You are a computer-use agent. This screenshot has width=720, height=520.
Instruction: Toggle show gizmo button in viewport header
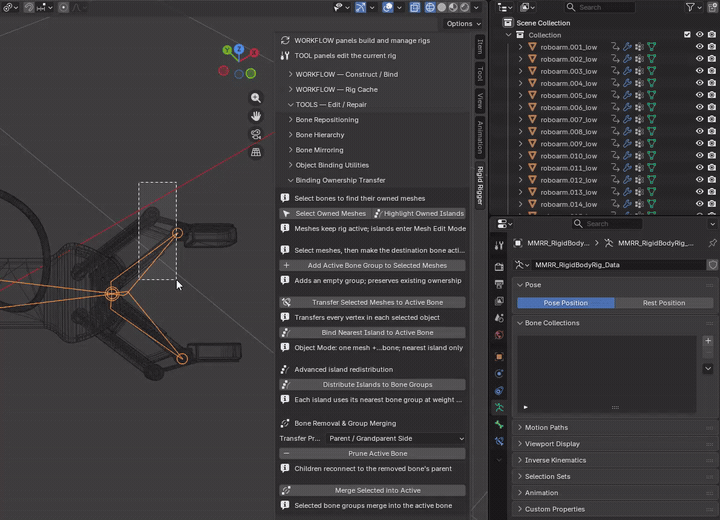[x=360, y=7]
